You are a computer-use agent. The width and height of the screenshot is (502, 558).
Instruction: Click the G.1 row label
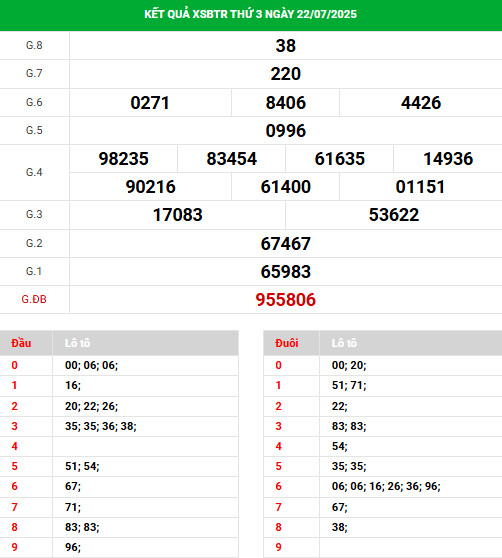(x=34, y=271)
